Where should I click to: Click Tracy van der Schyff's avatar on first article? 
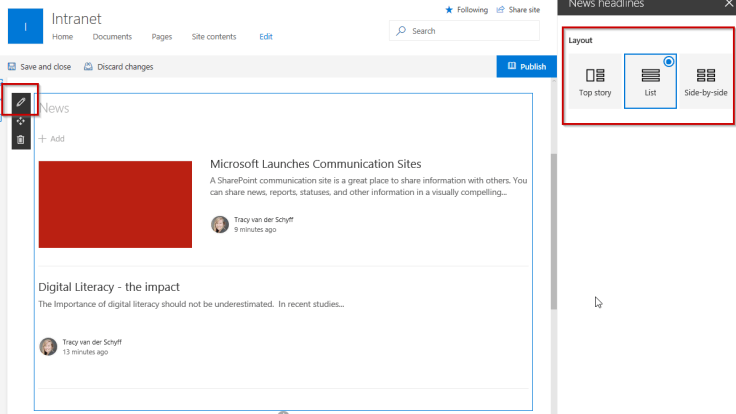[x=220, y=224]
